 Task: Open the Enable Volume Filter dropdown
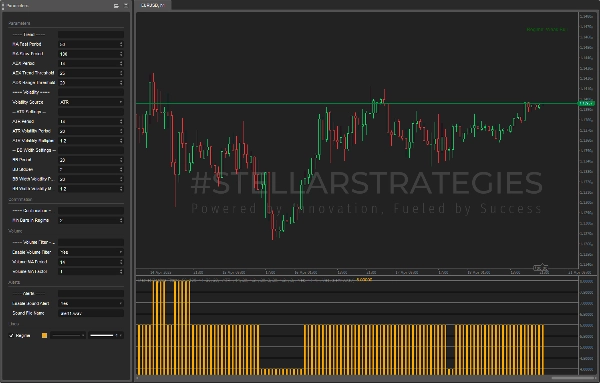click(91, 252)
